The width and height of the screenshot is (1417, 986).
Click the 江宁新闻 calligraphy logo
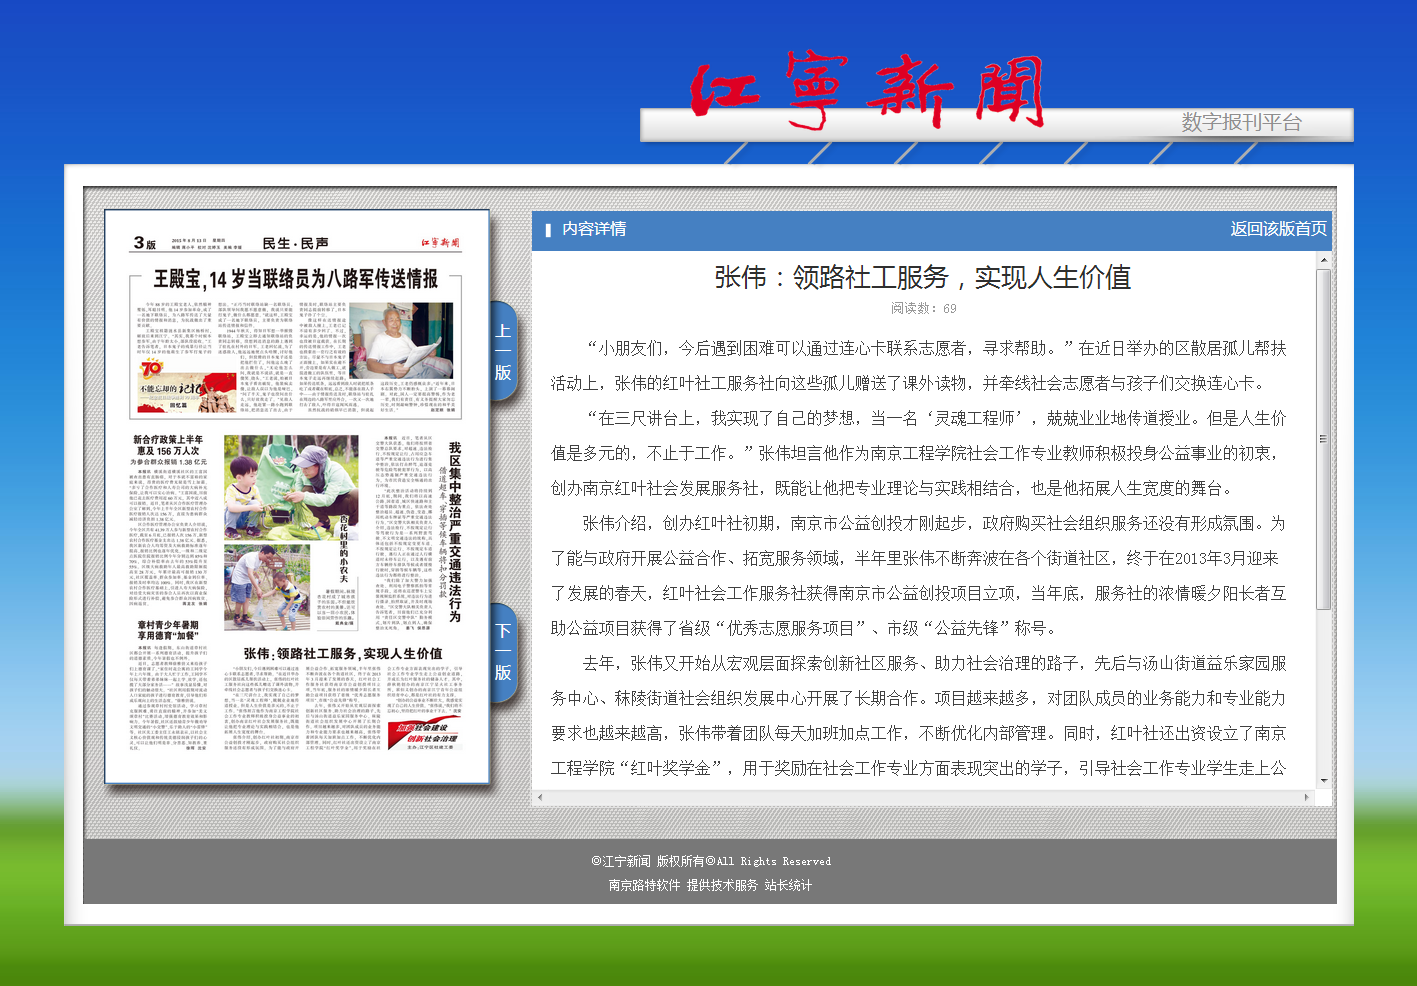[x=867, y=90]
